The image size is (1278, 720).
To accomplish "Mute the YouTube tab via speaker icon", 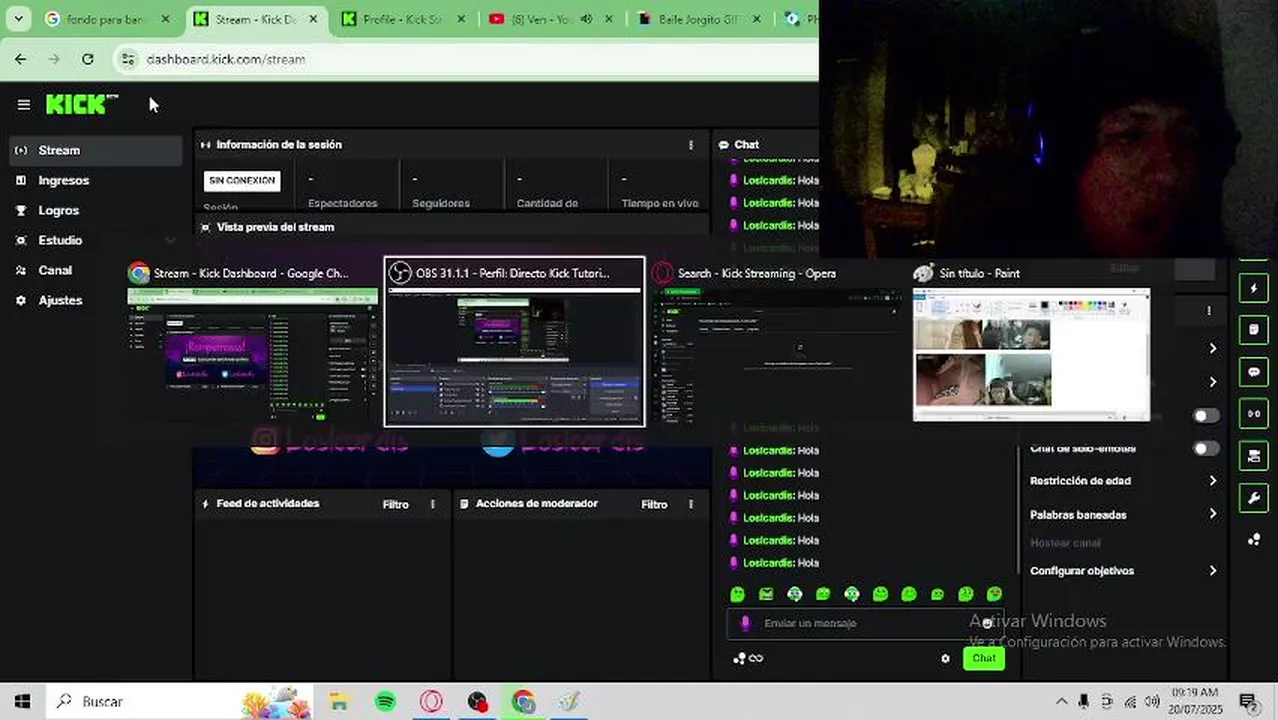I will click(586, 19).
